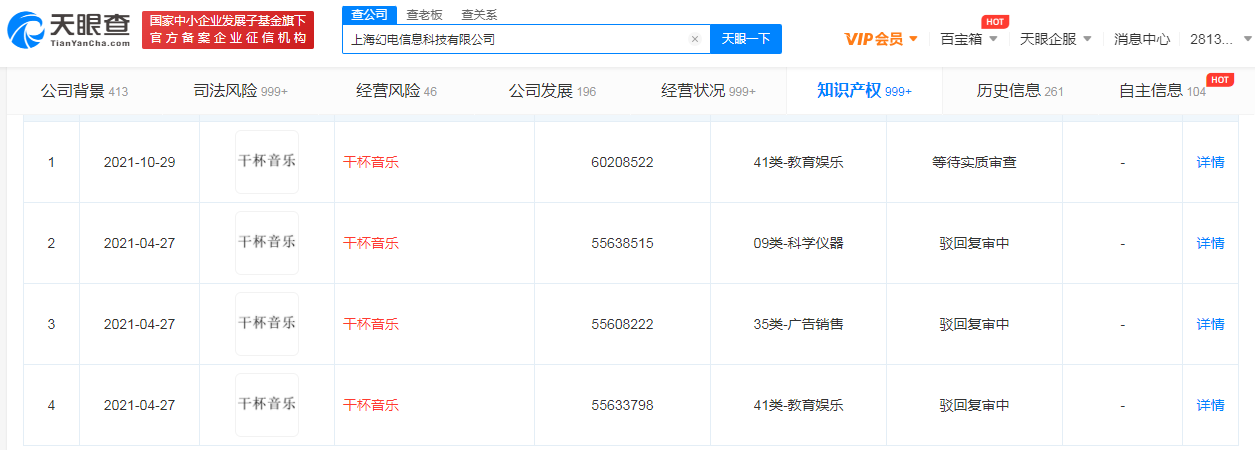Open the 经营风险 46 tab

[396, 91]
